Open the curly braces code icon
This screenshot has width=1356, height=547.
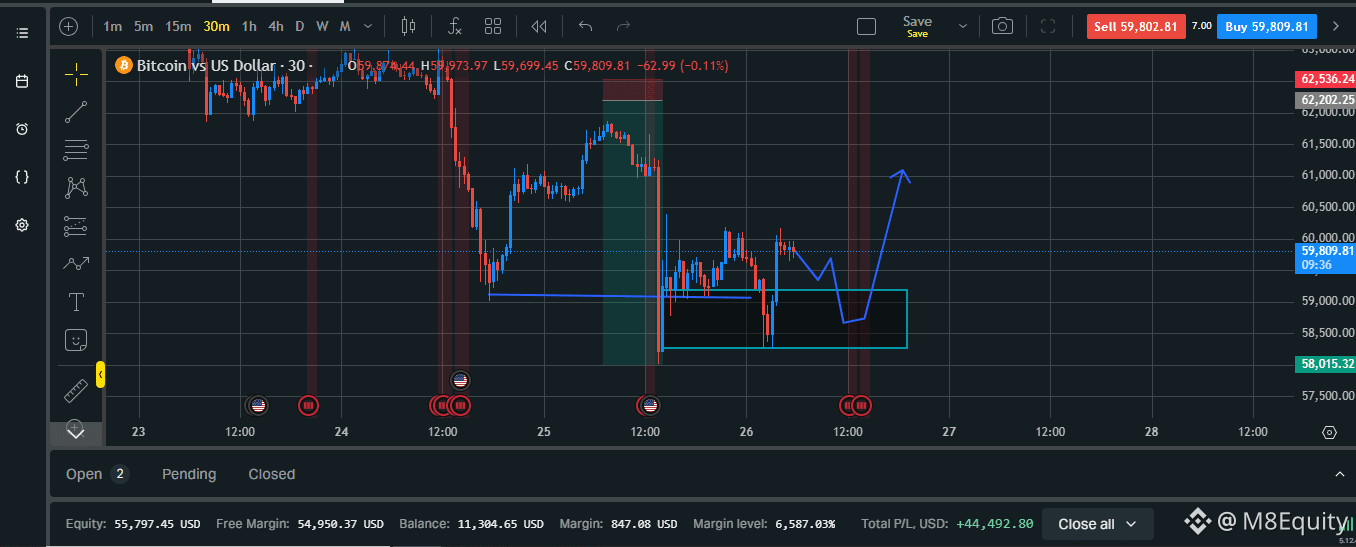pos(22,177)
